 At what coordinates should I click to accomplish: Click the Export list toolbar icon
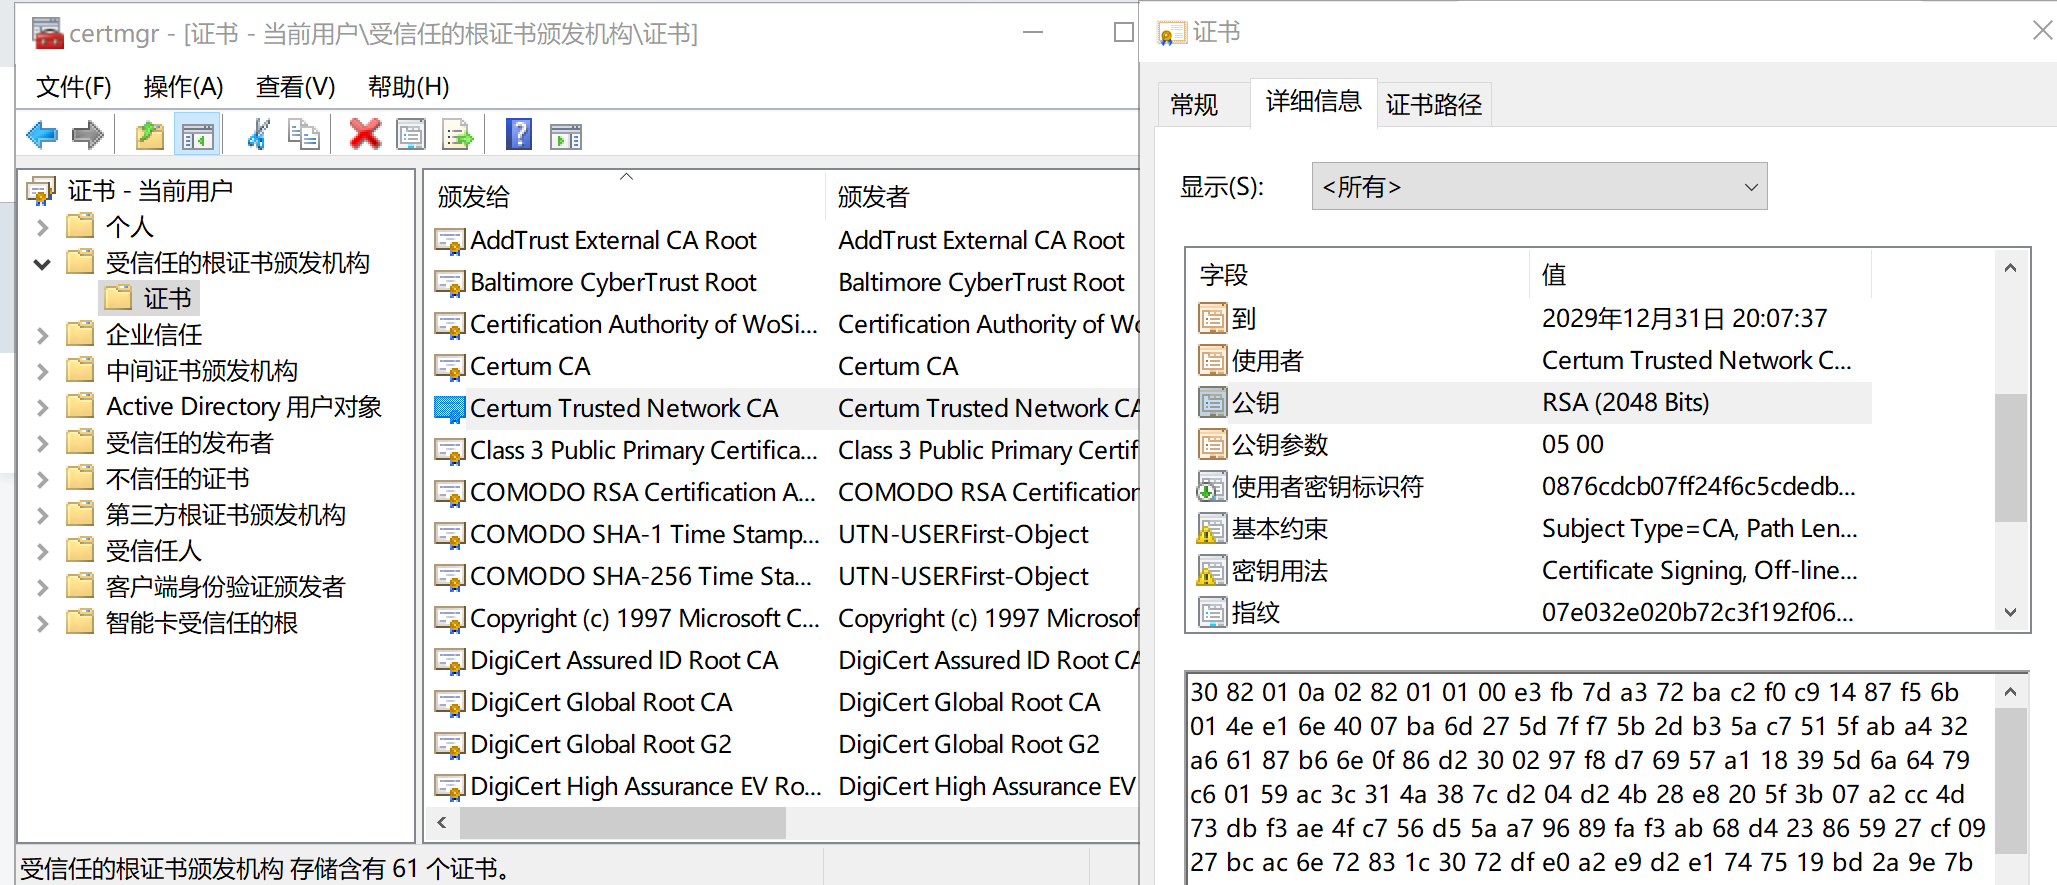coord(457,134)
